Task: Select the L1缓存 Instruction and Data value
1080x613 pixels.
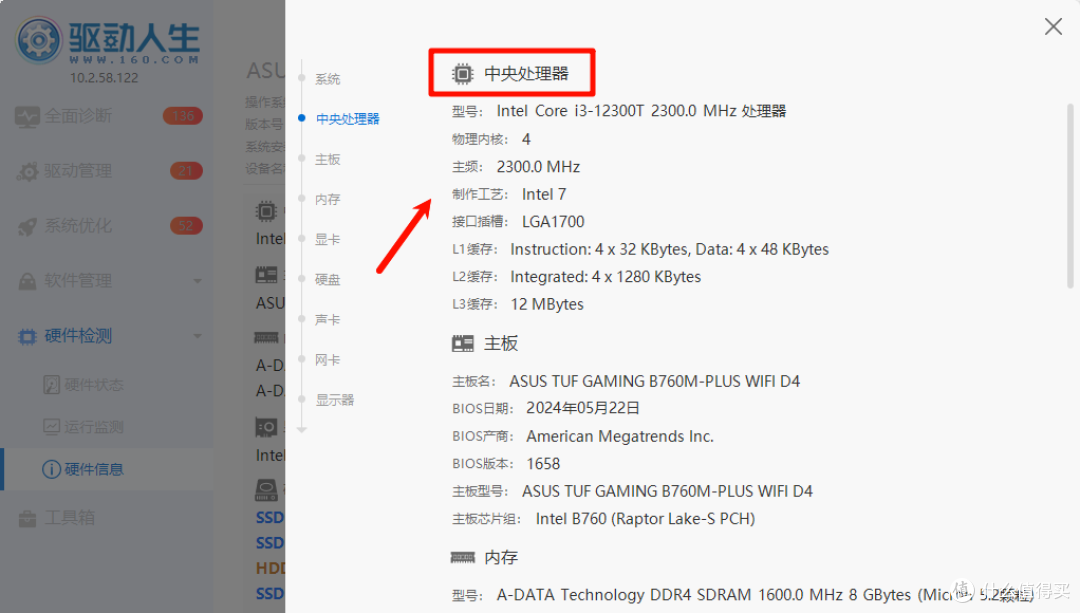Action: click(x=669, y=249)
